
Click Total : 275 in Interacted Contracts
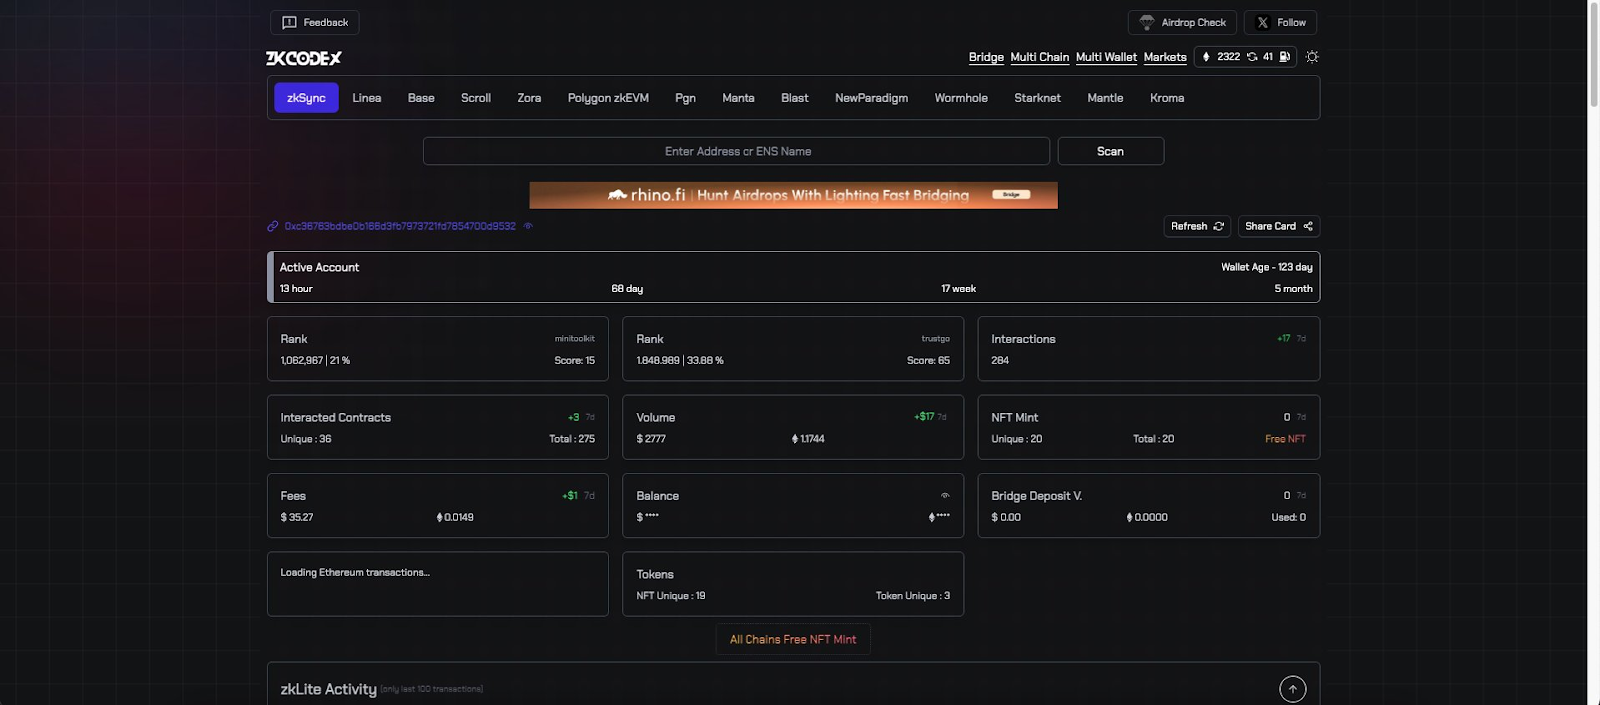tap(572, 439)
